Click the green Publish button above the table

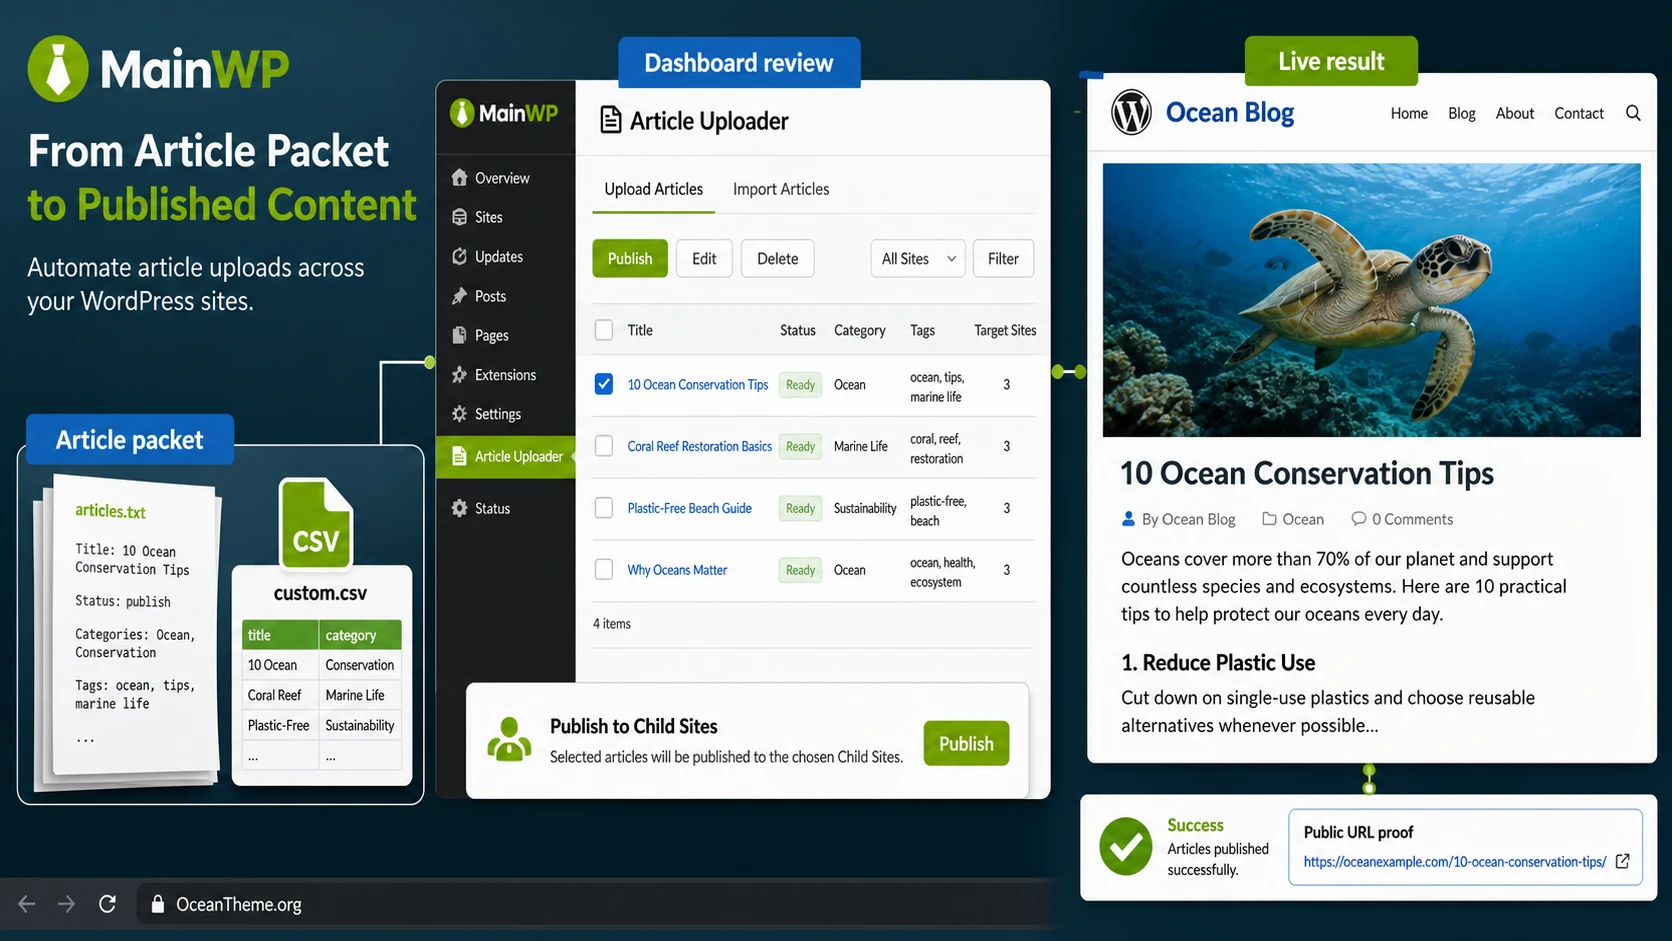click(630, 259)
